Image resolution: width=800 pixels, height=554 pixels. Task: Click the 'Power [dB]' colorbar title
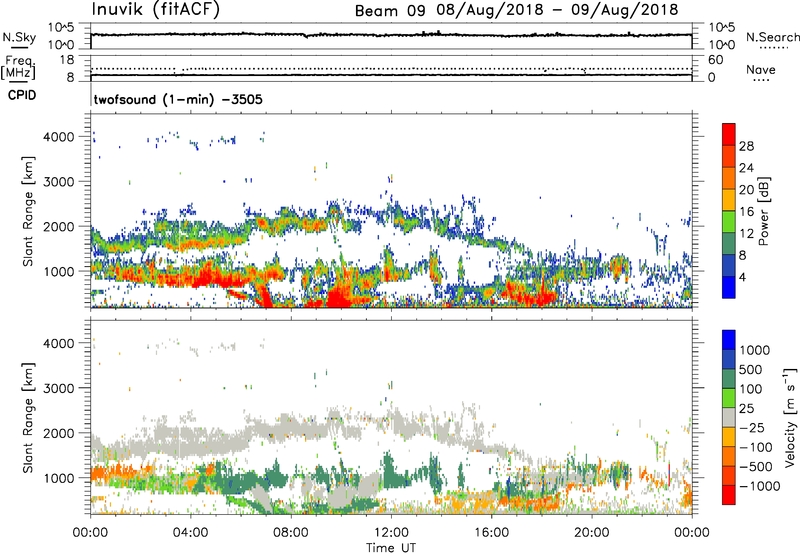pos(764,211)
